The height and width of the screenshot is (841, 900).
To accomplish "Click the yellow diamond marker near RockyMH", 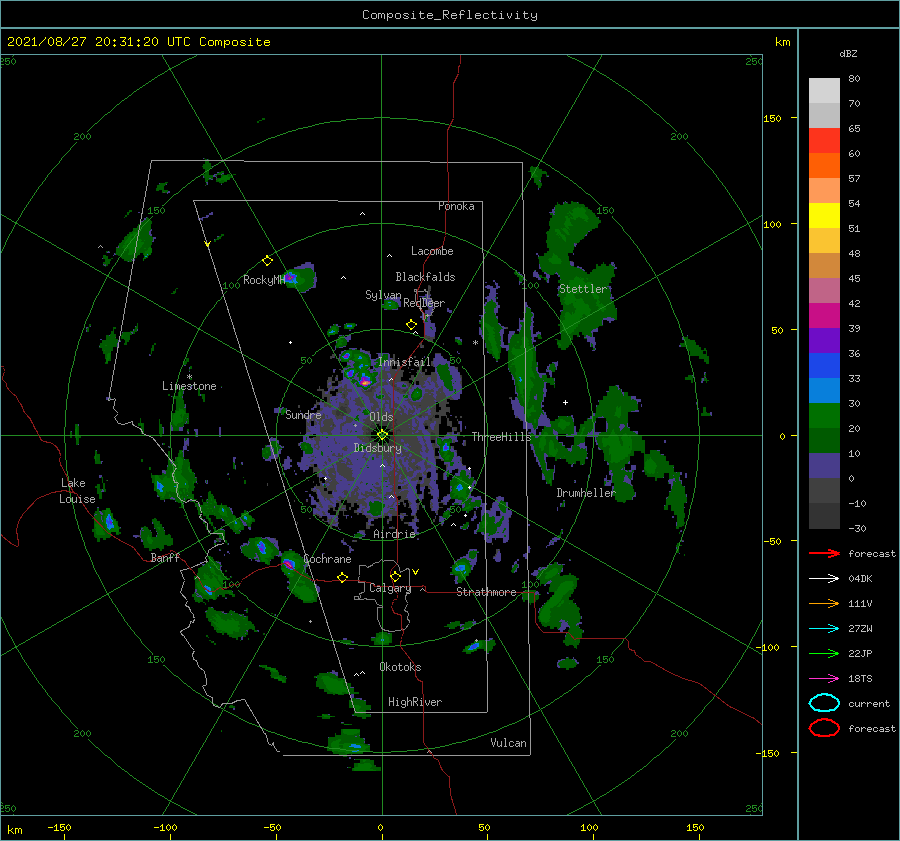I will [267, 261].
